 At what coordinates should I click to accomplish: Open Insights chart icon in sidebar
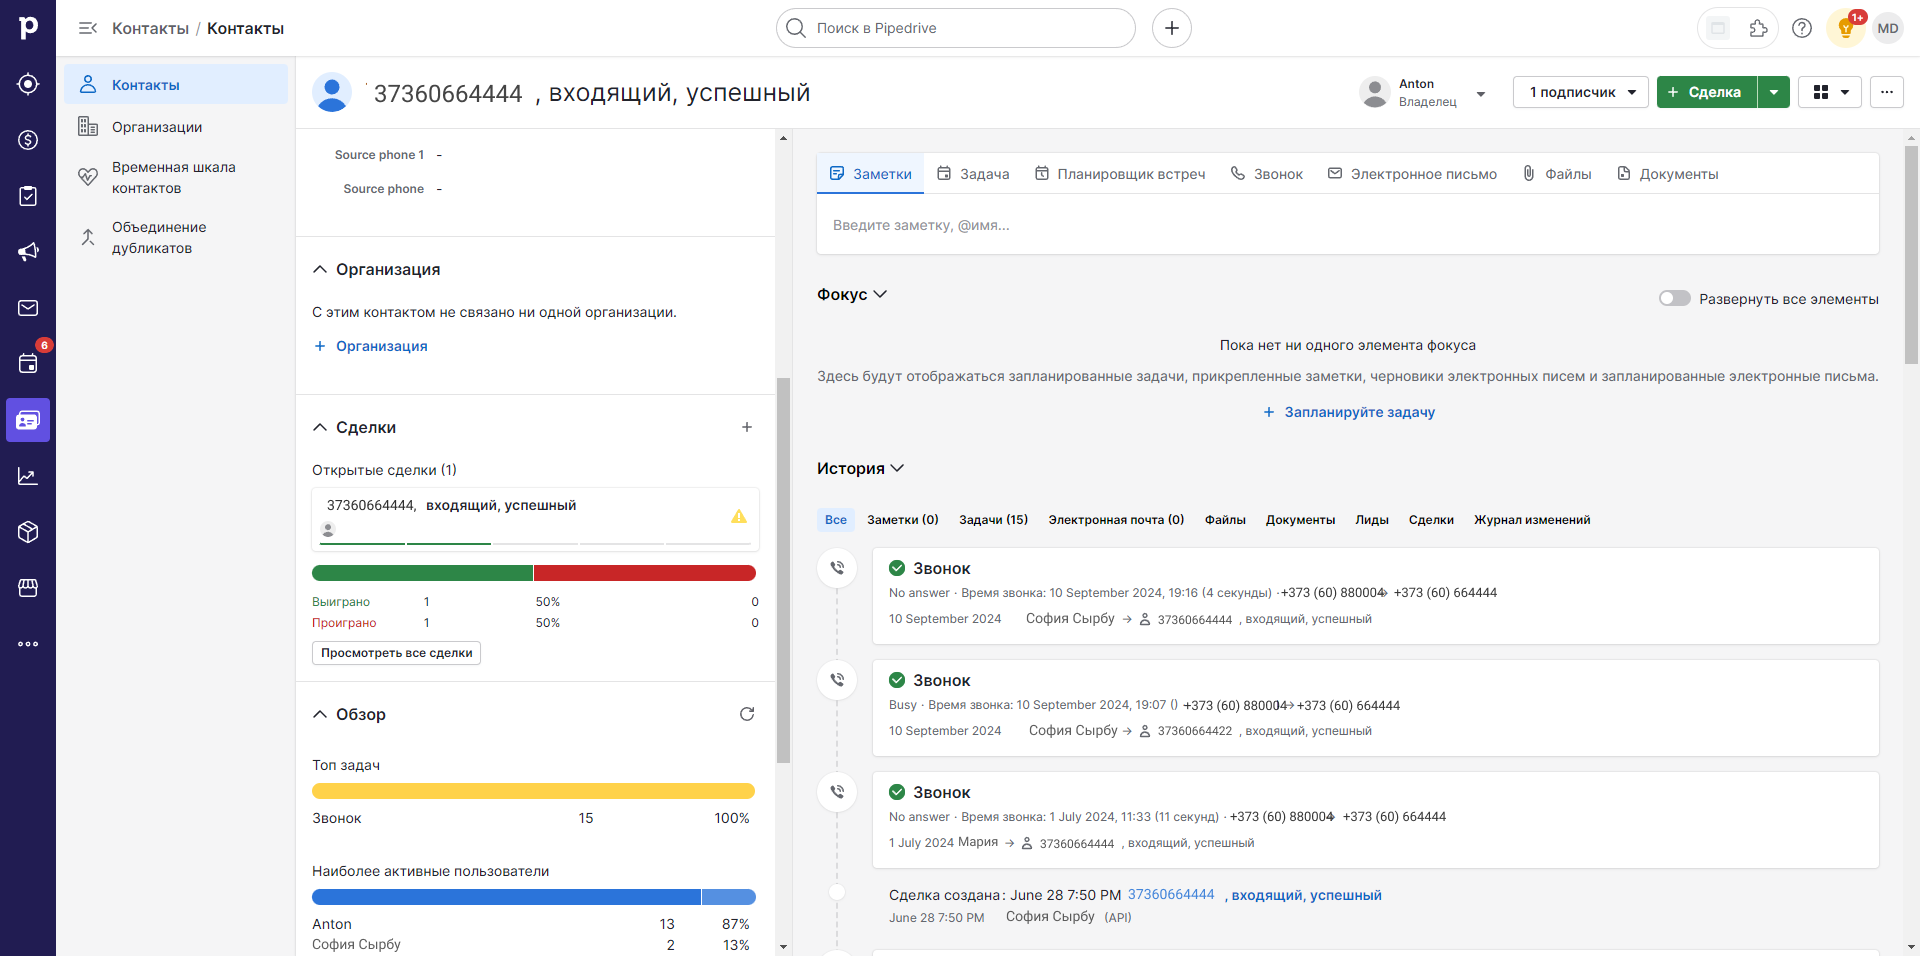(28, 476)
